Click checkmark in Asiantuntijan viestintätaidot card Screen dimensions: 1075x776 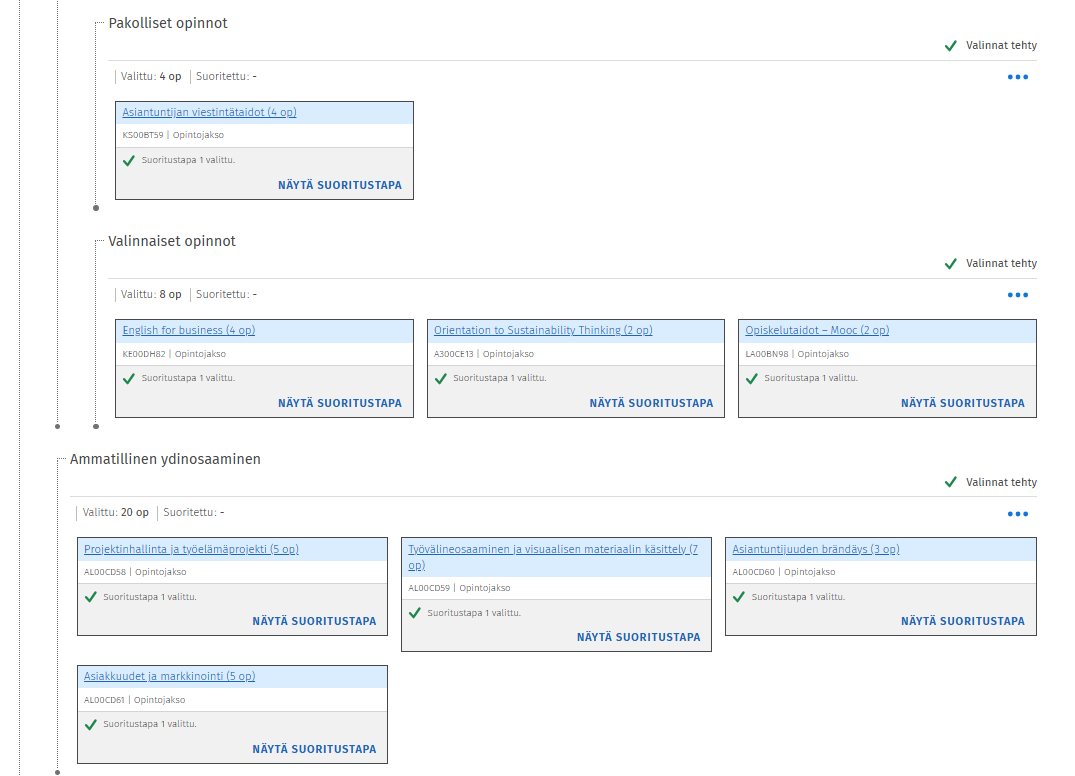(128, 160)
